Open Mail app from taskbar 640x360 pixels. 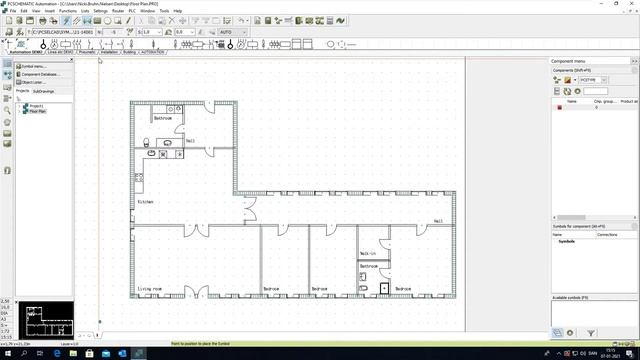tap(106, 353)
